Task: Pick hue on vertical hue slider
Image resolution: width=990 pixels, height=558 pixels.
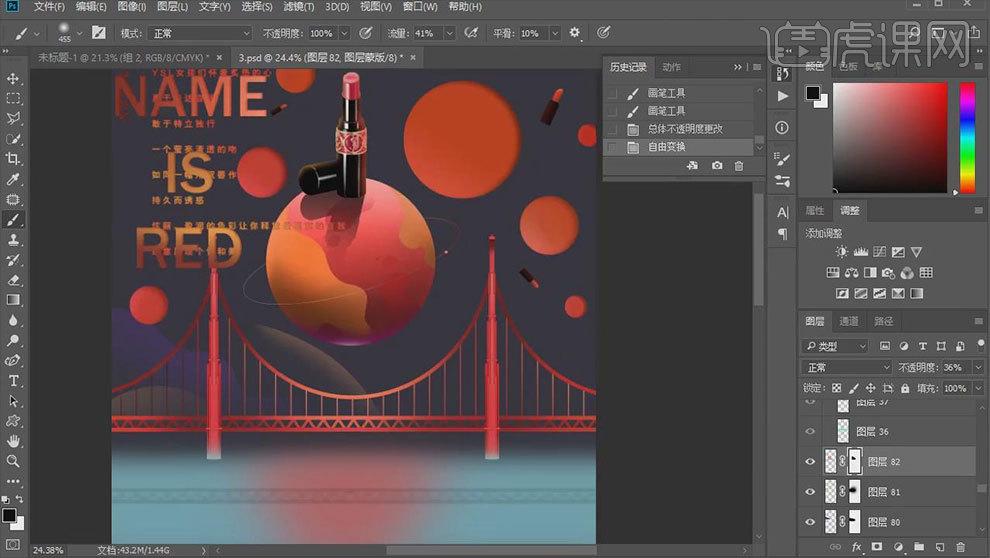Action: pyautogui.click(x=967, y=137)
